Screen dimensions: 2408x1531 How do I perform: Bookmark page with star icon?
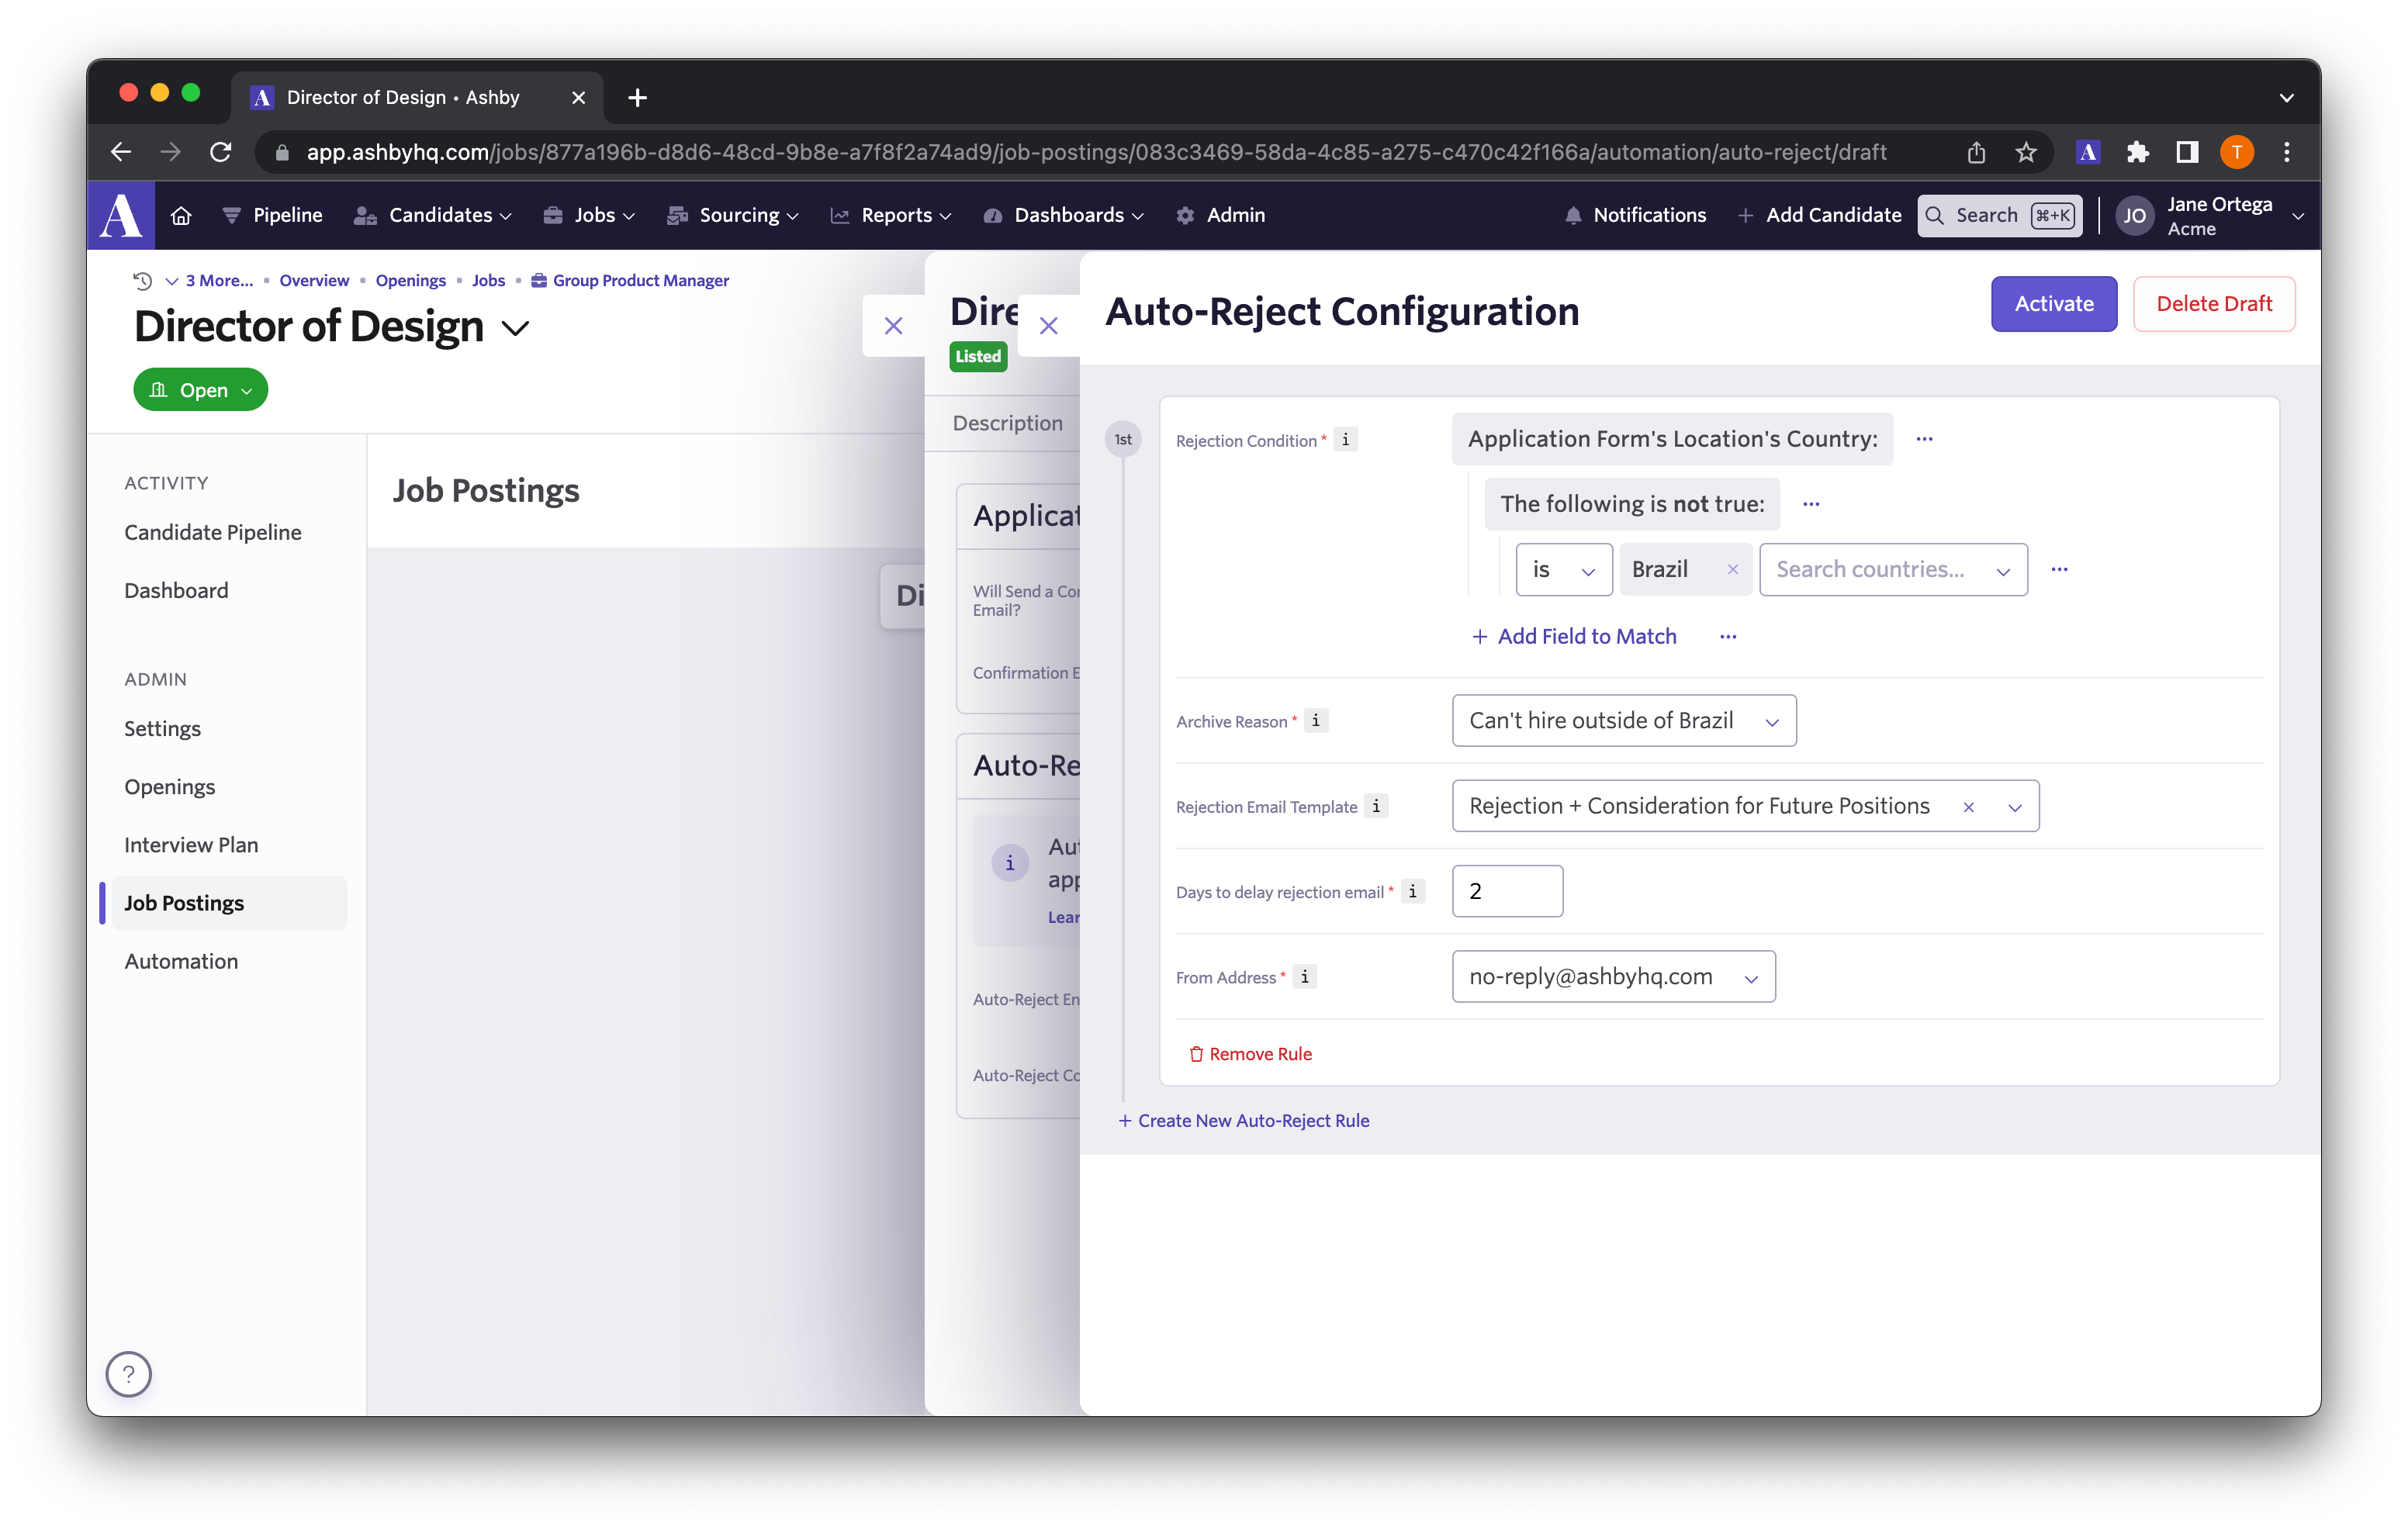coord(2025,152)
